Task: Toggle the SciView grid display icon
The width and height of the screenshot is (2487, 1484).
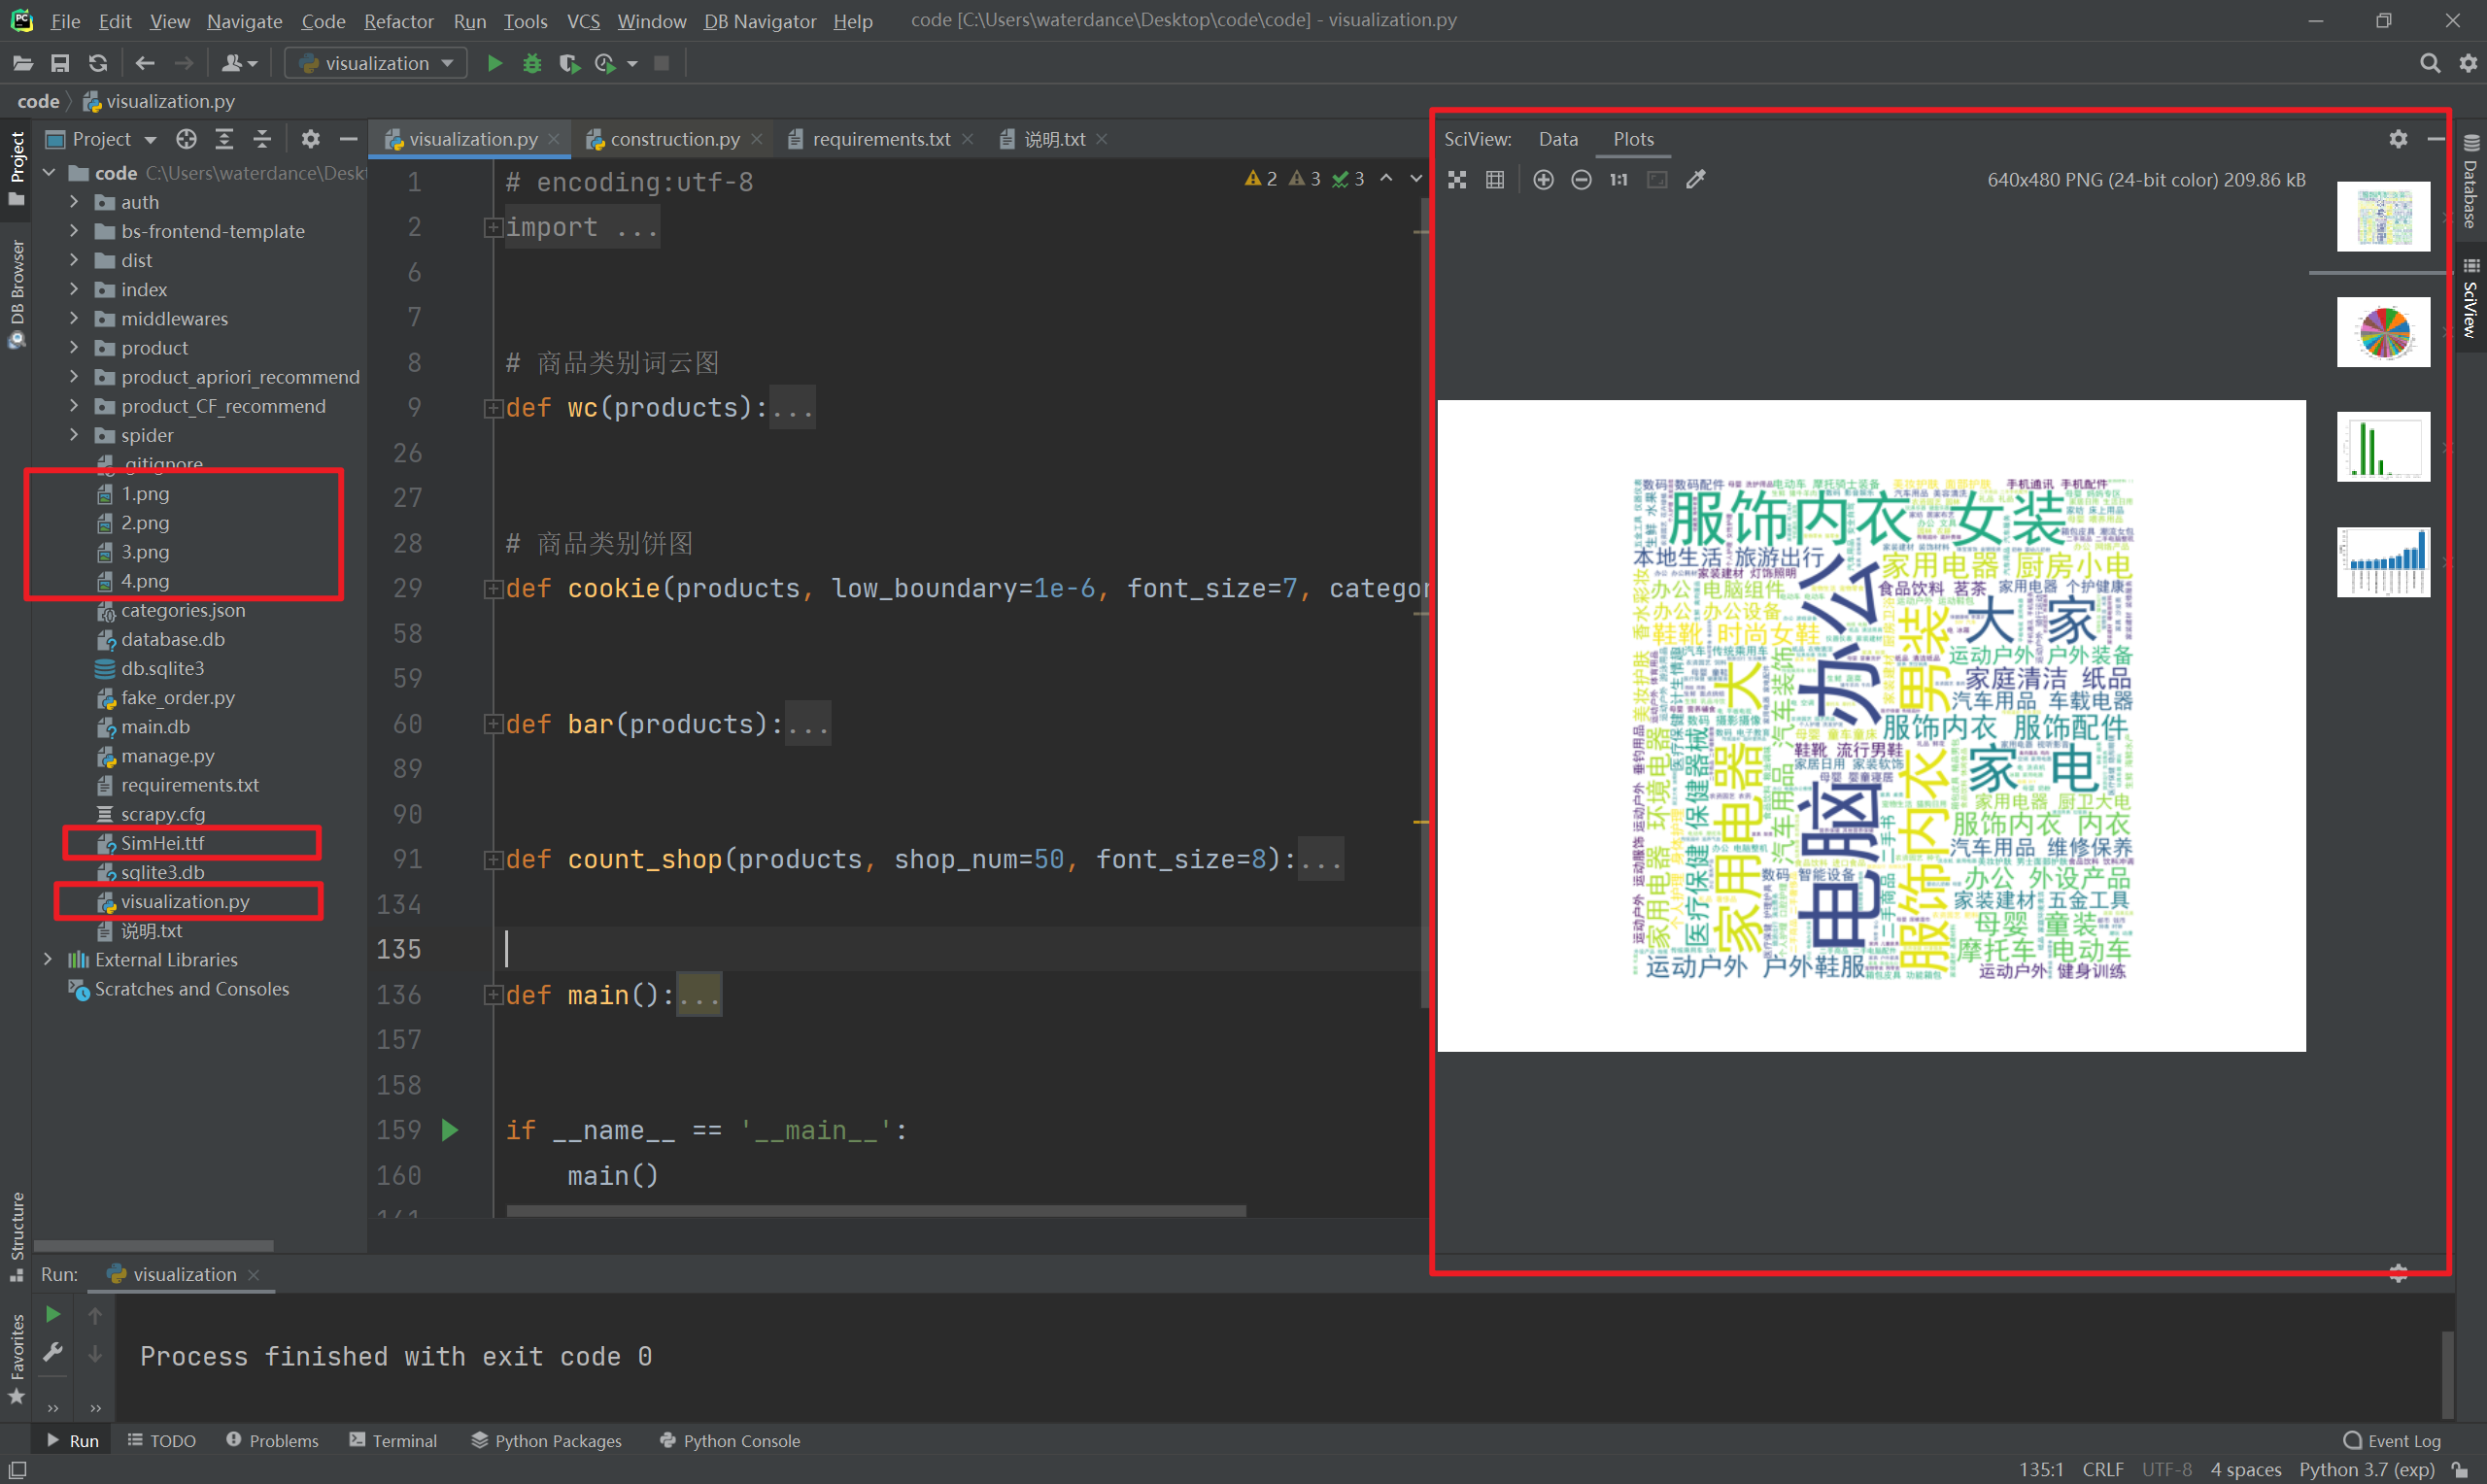Action: pos(1495,180)
